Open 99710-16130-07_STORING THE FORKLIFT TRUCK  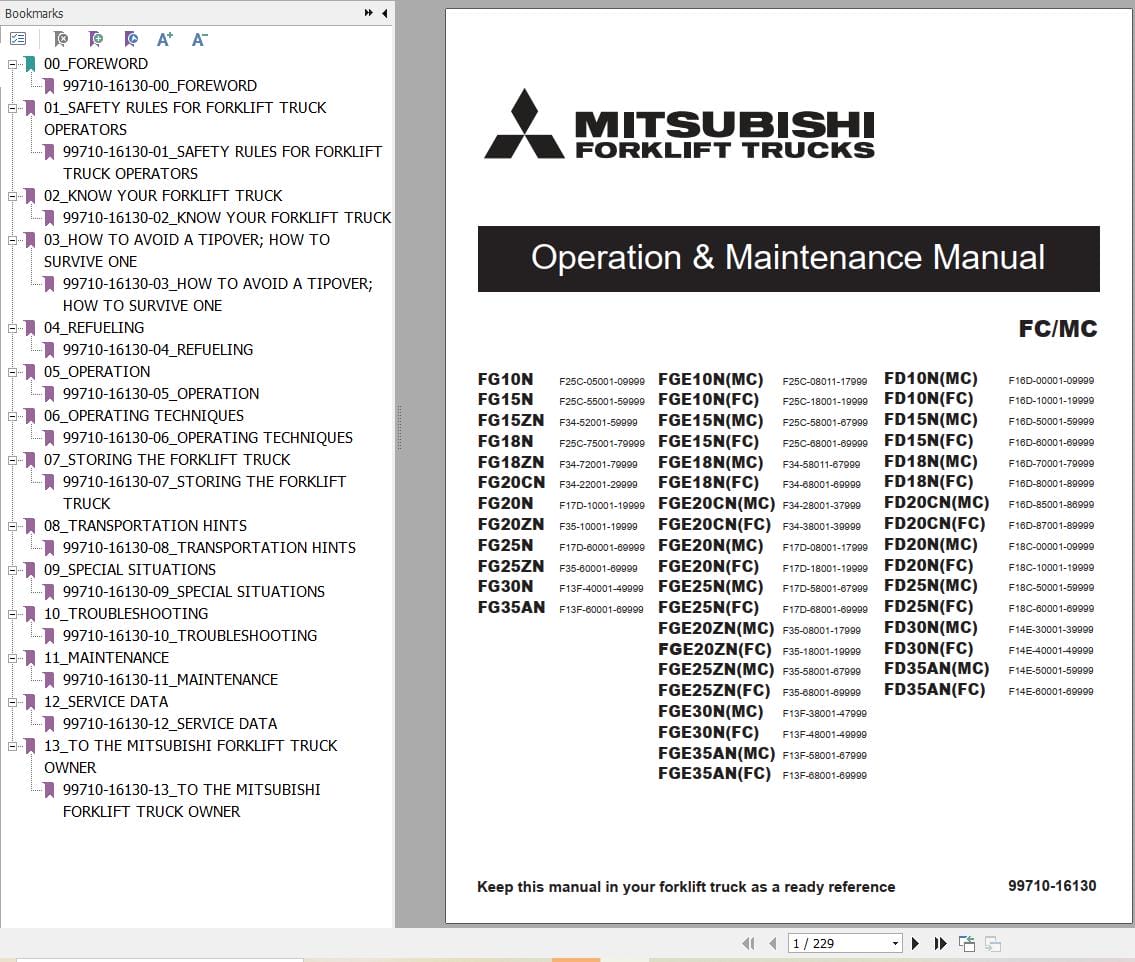click(204, 492)
